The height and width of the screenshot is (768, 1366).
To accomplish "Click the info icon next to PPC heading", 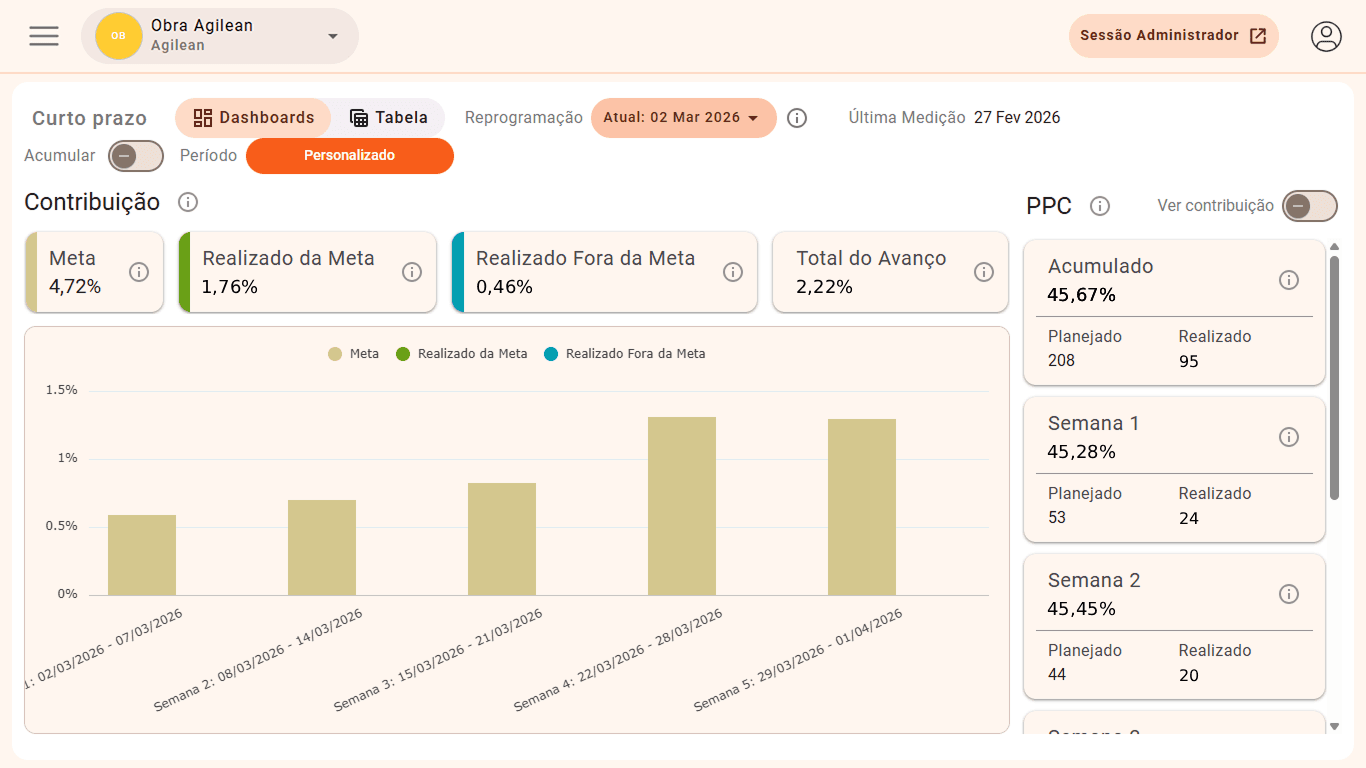I will (x=1100, y=206).
